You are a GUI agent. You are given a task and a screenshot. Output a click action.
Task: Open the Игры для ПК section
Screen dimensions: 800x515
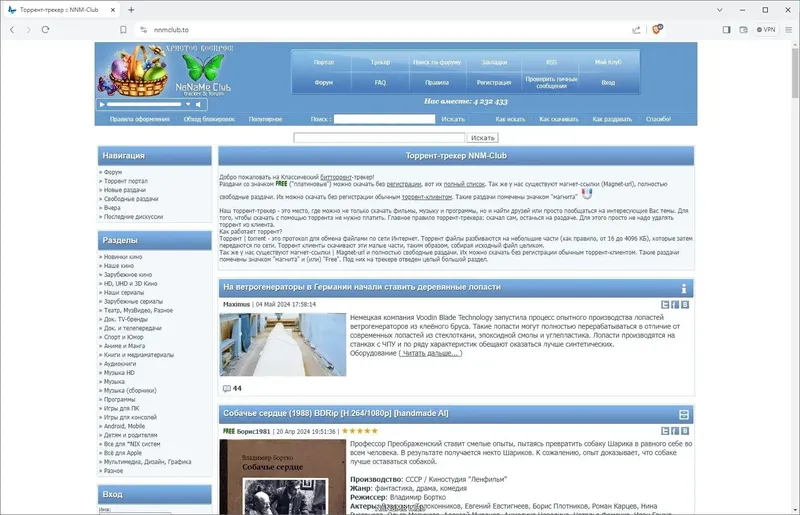(121, 408)
